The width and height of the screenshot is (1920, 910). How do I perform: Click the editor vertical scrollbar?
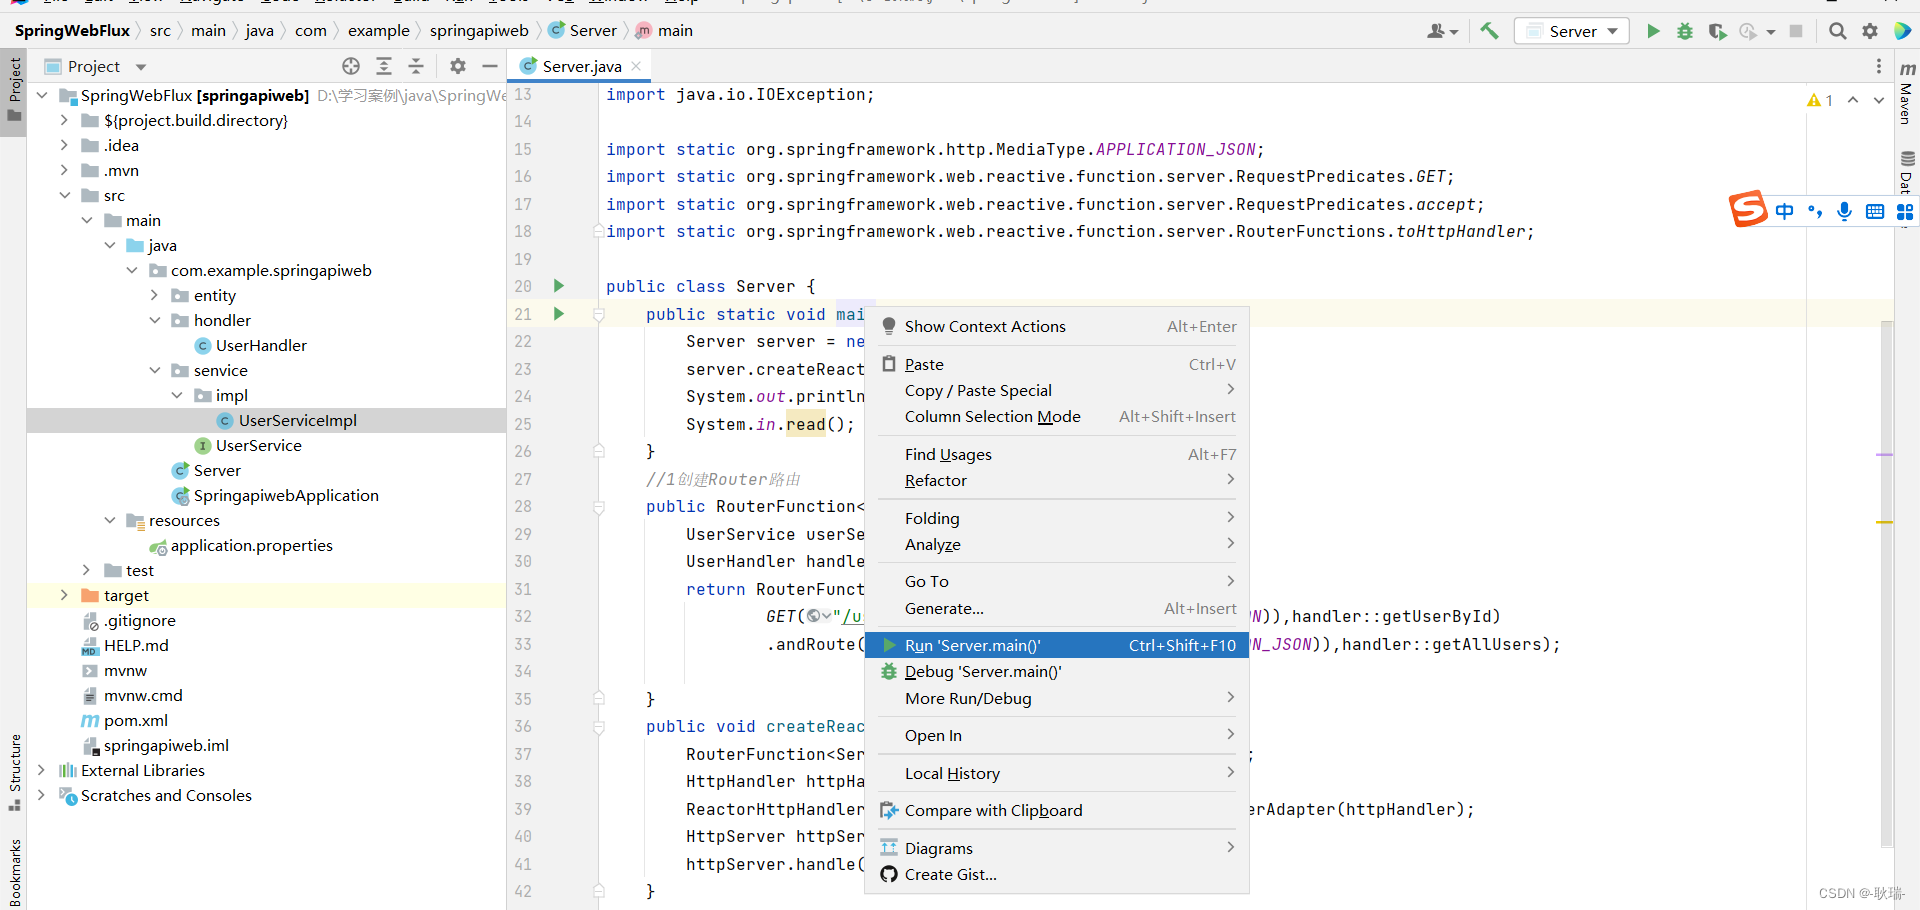click(x=1886, y=583)
